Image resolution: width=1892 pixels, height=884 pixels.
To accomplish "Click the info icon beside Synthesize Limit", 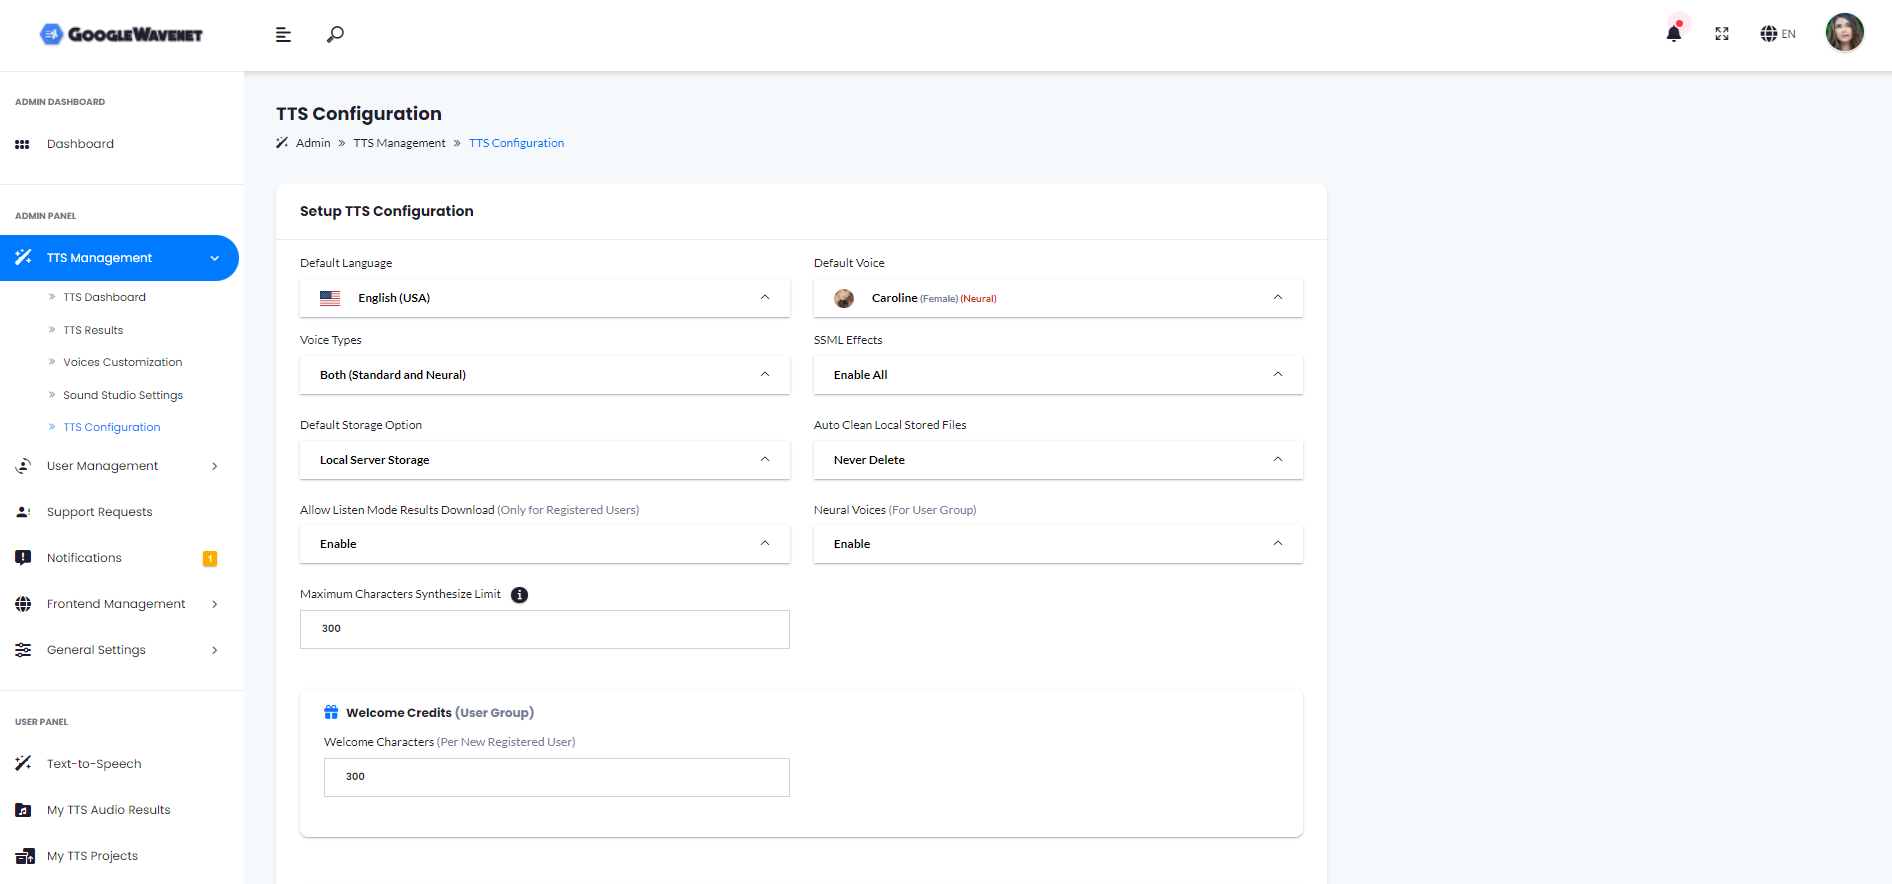I will [x=520, y=595].
